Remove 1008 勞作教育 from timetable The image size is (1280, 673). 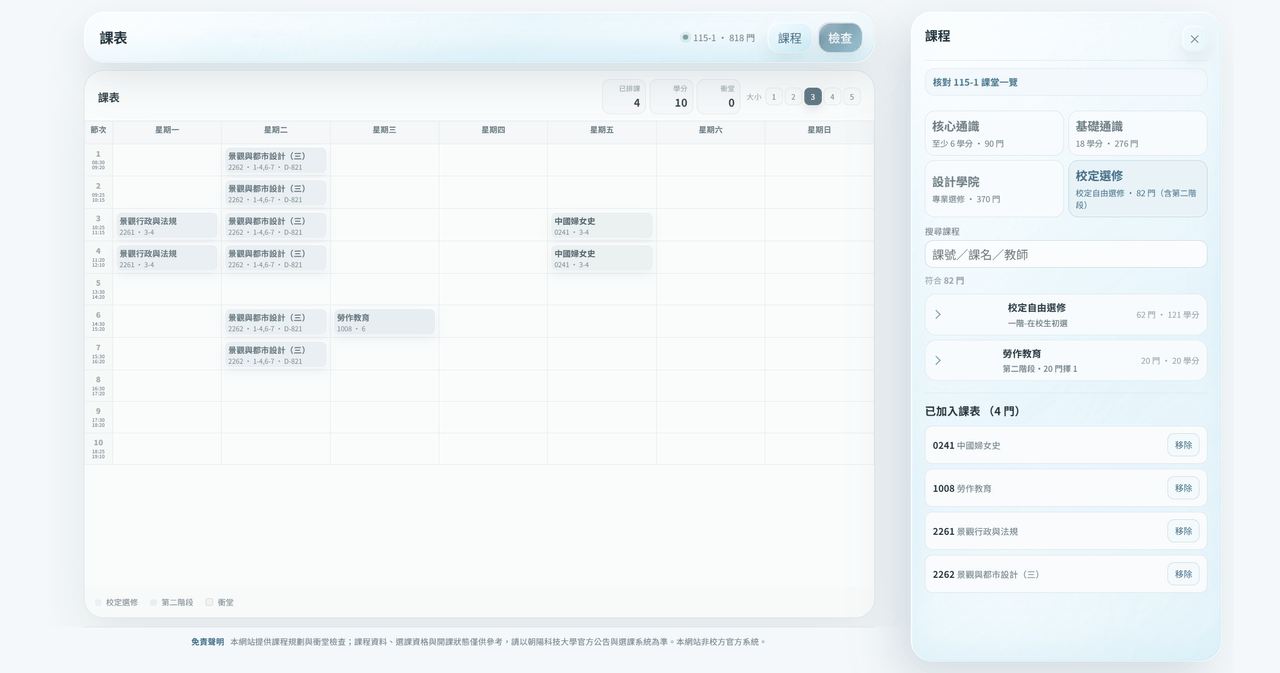coord(1183,488)
